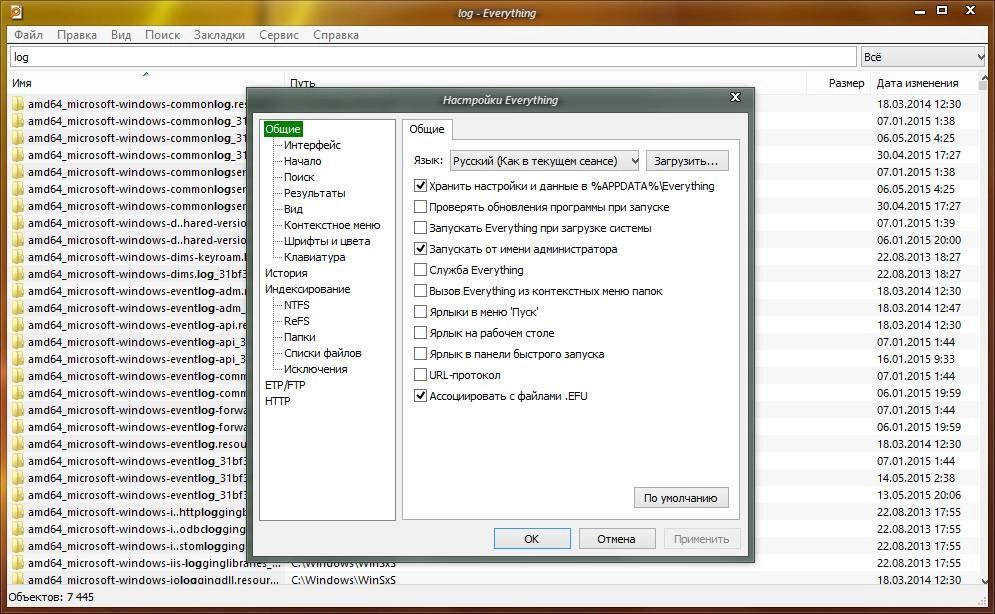Sort results by 'Размер' column header
Image resolution: width=995 pixels, height=614 pixels.
click(x=838, y=83)
